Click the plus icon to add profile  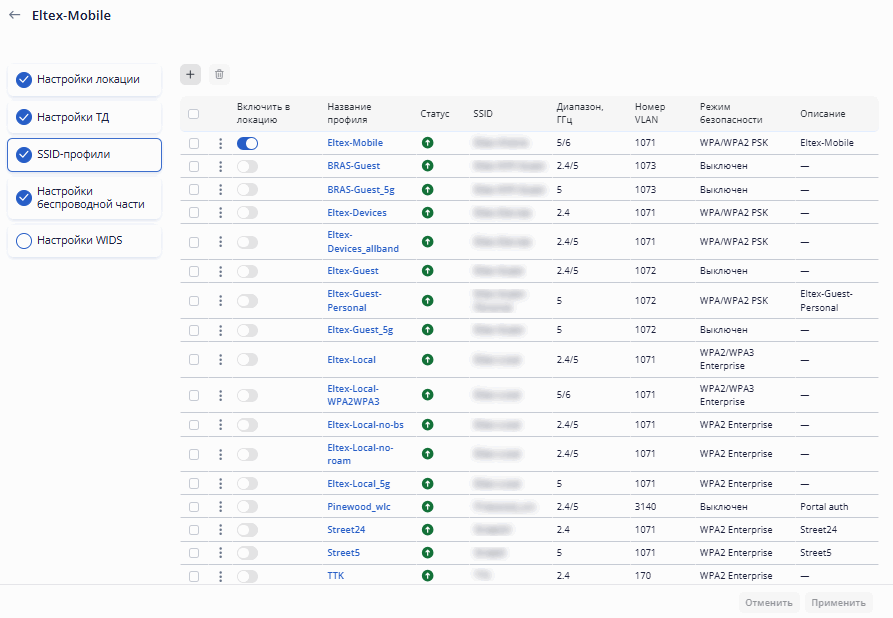(190, 74)
